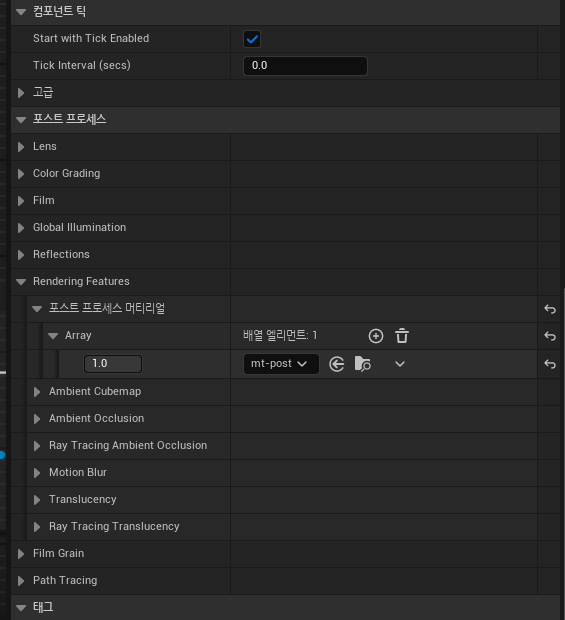Expand Ray Tracing Translucency settings

click(37, 527)
